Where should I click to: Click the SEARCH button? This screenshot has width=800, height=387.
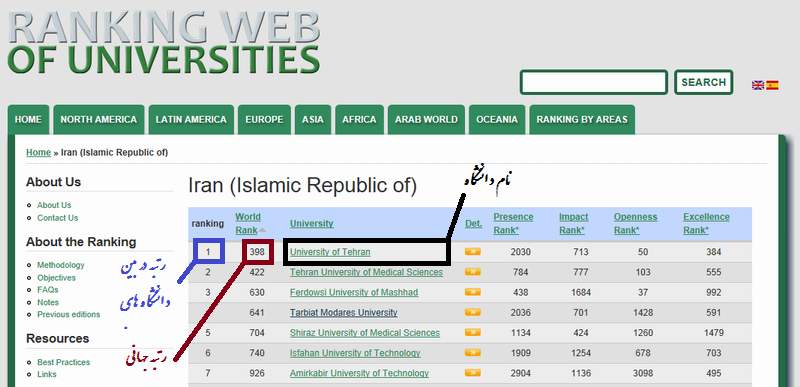click(704, 82)
